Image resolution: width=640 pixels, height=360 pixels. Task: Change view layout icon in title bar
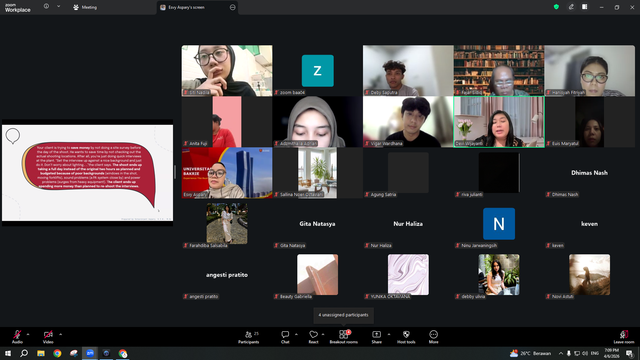point(584,7)
